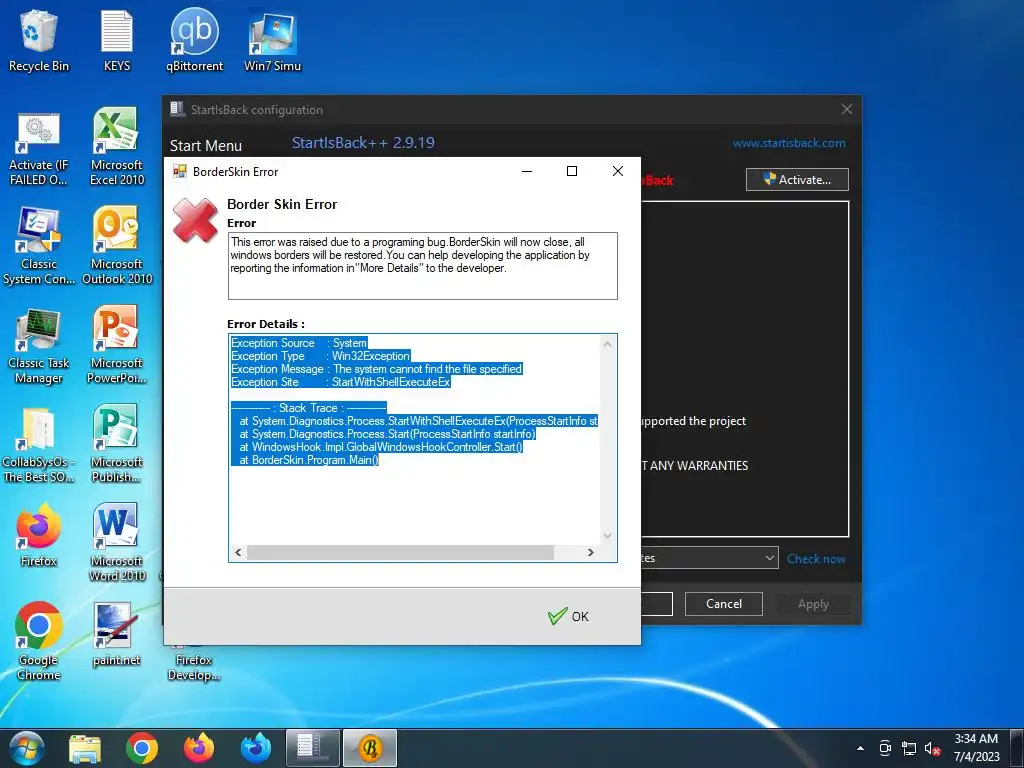Click the horizontal scrollbar right arrow
The width and height of the screenshot is (1024, 768).
[590, 552]
